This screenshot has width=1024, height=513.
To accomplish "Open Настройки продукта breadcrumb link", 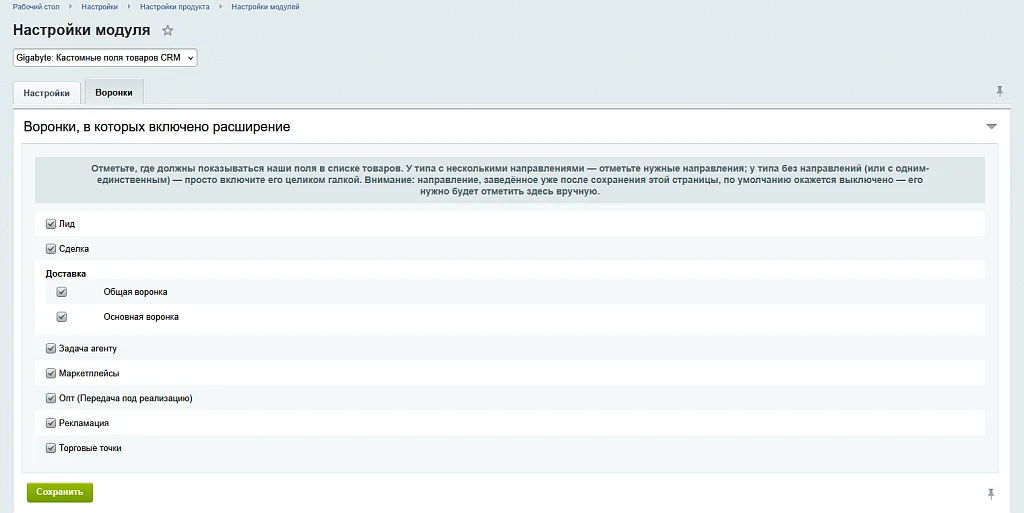I will [x=175, y=7].
